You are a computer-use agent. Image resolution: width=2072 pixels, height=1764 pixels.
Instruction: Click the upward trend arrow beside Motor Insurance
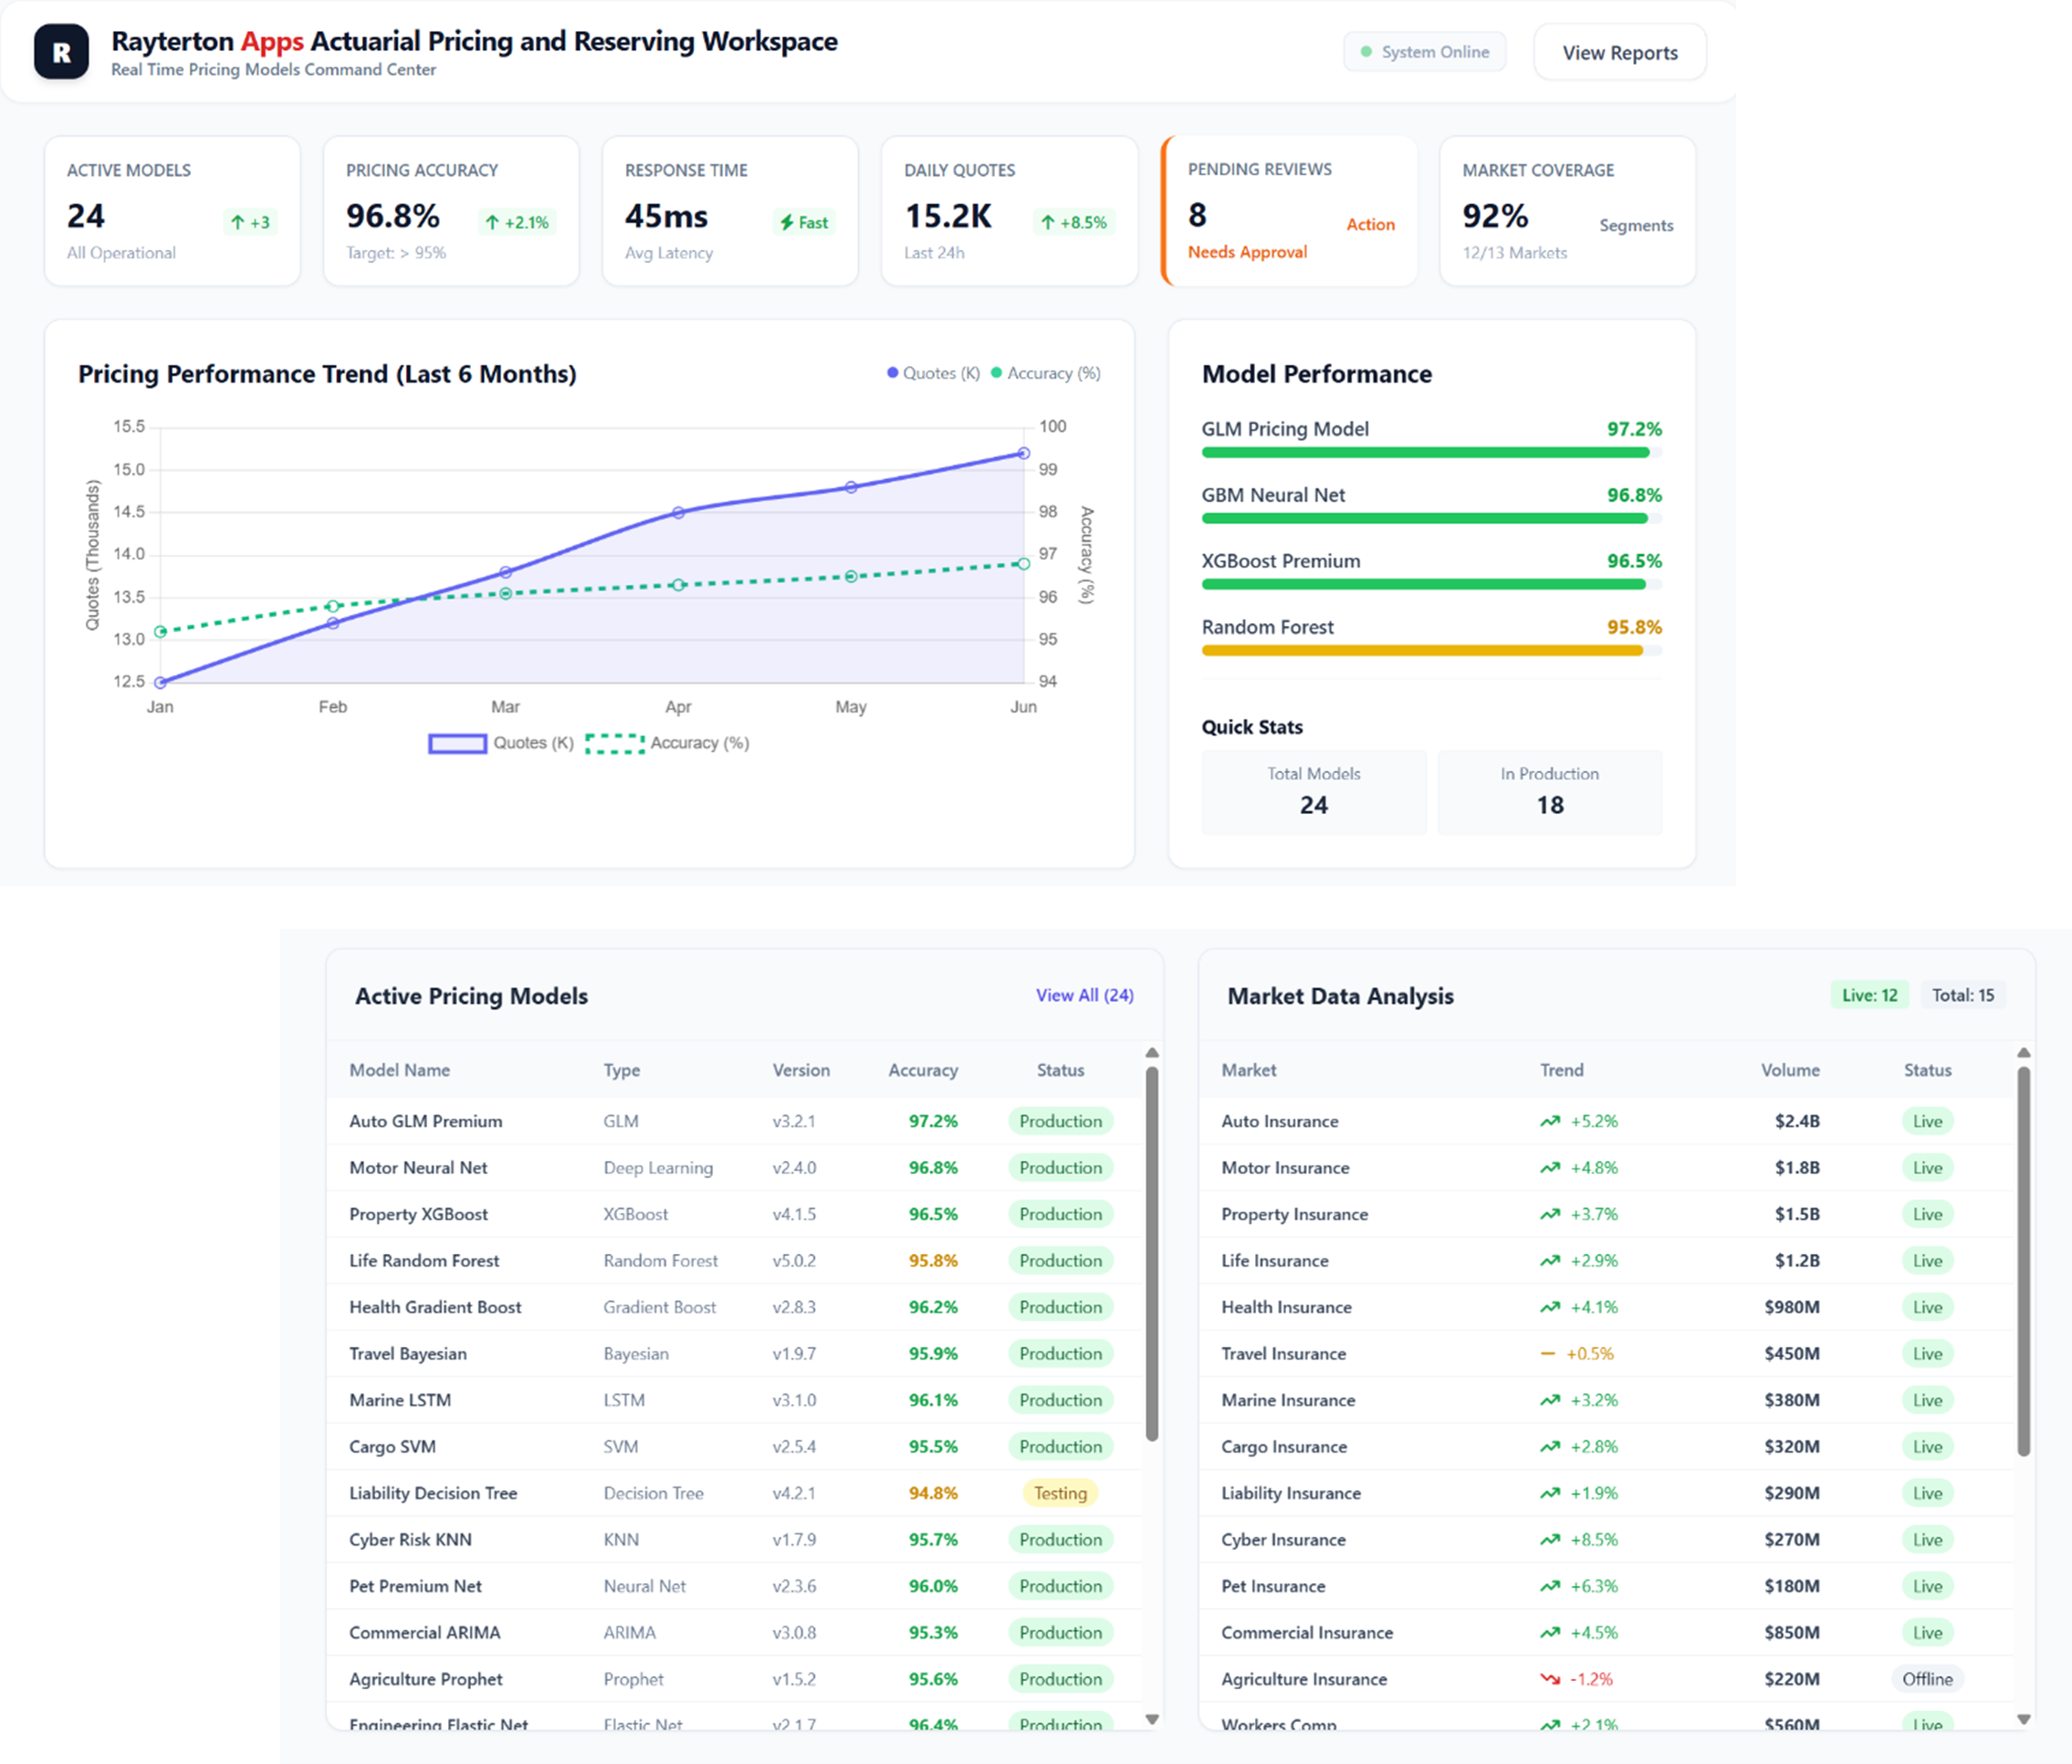coord(1548,1167)
